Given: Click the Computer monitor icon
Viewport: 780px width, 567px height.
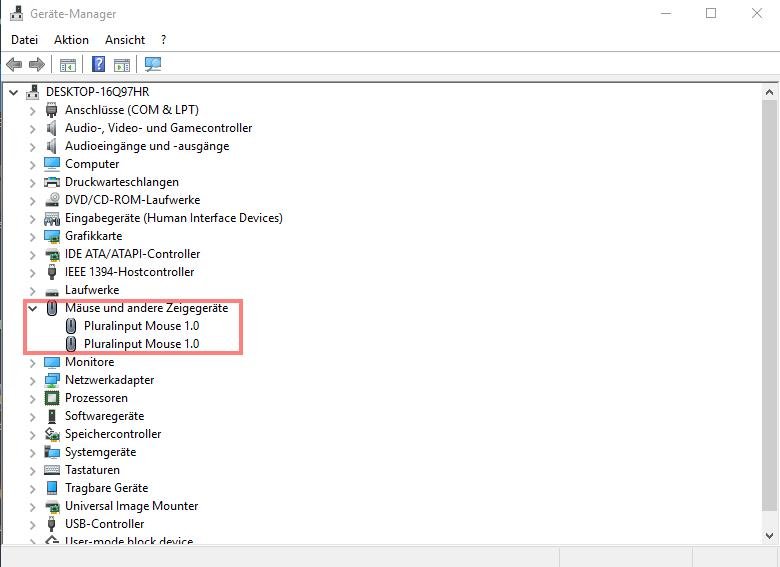Looking at the screenshot, I should click(x=52, y=164).
